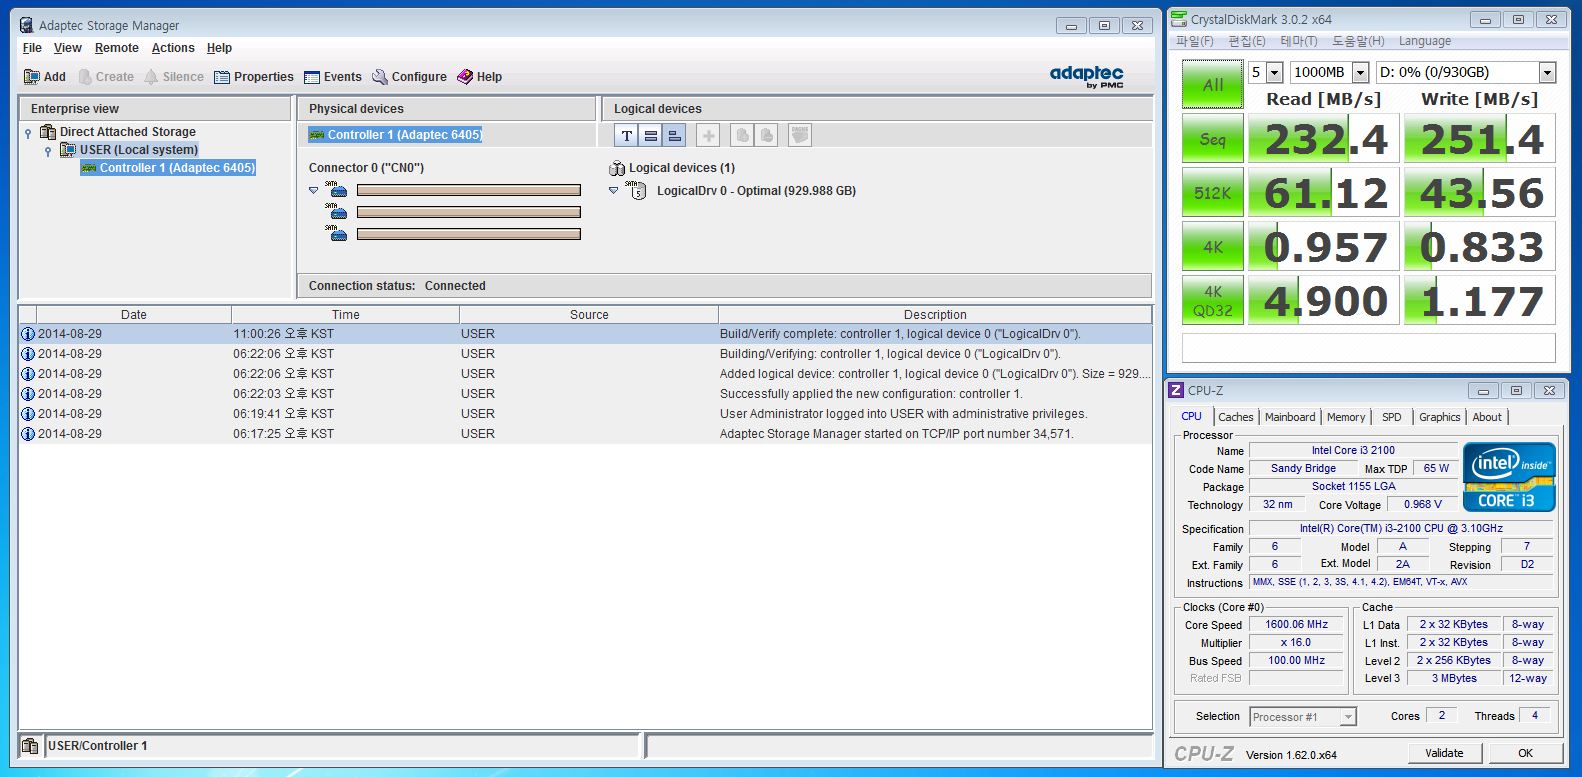Click the create logical device plus icon
Screen dimensions: 1582x777
[708, 135]
